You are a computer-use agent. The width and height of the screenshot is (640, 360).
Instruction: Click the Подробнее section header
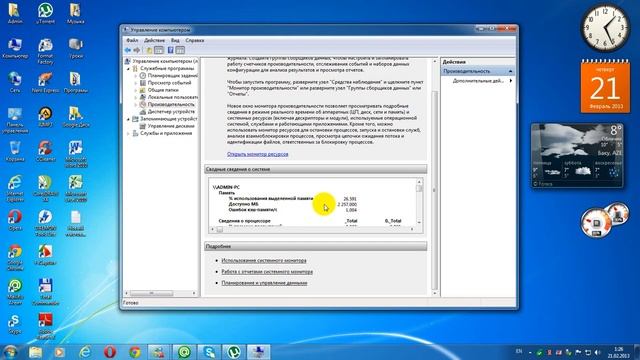pyautogui.click(x=316, y=247)
